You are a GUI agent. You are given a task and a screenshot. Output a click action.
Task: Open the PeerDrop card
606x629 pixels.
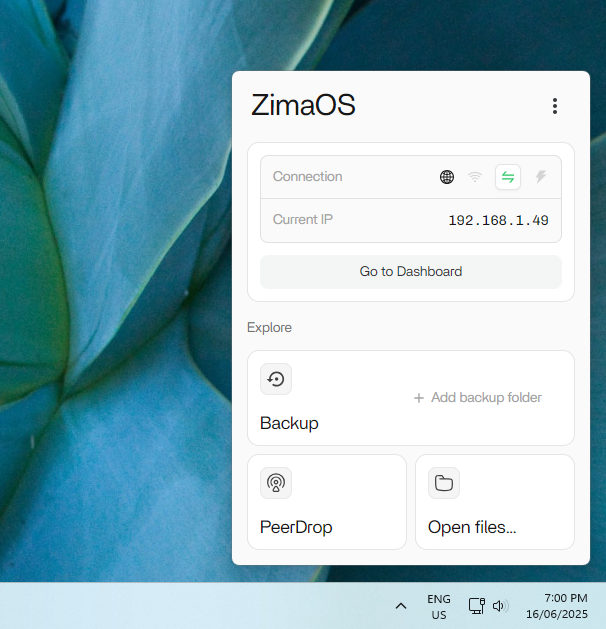(327, 502)
